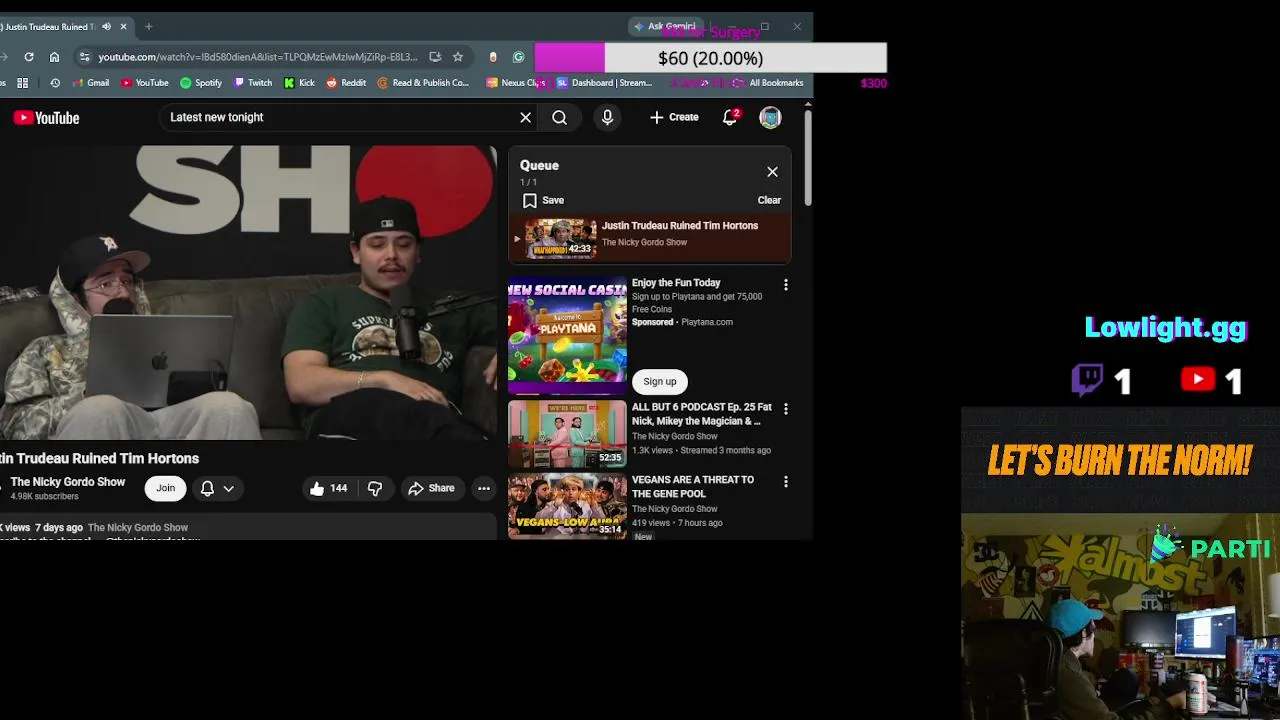1280x720 pixels.
Task: Click The Nicky Gordo Show link in description
Action: pyautogui.click(x=138, y=527)
